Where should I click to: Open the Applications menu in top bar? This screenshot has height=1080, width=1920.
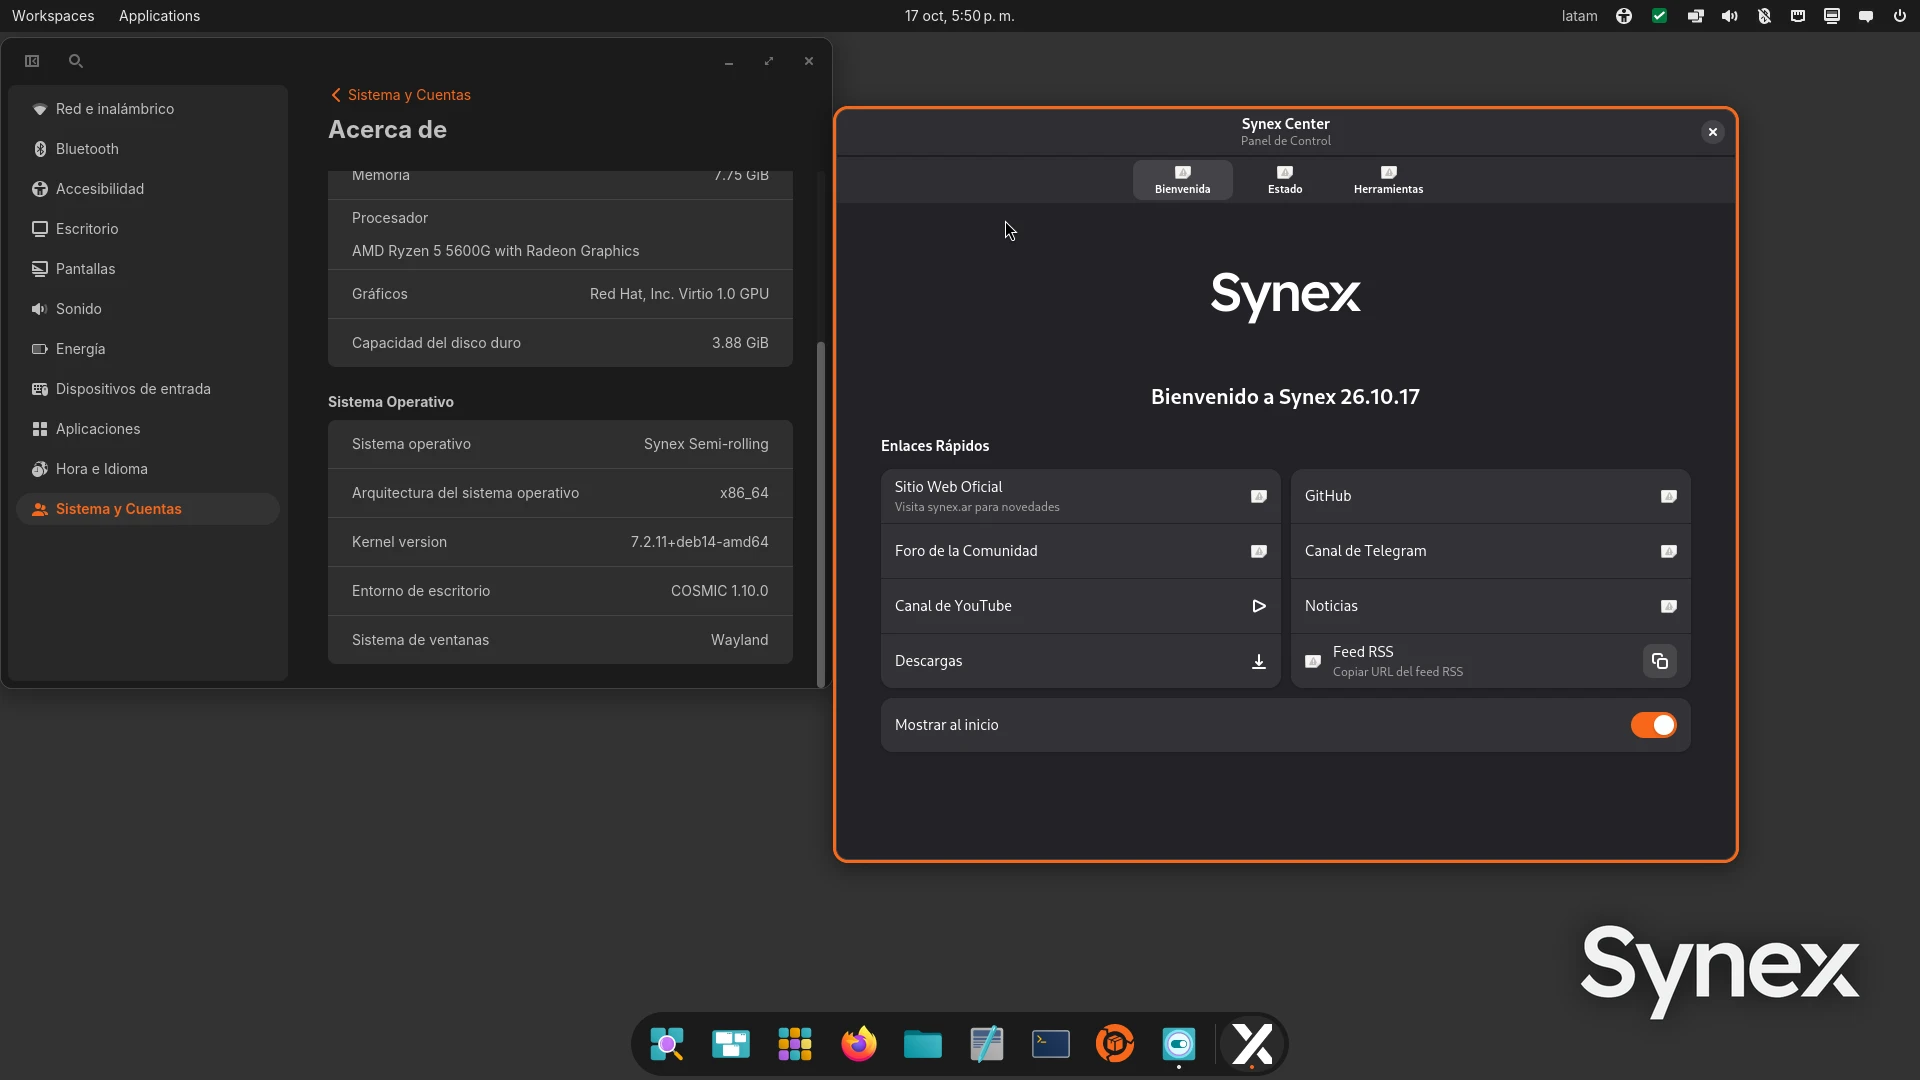point(159,16)
